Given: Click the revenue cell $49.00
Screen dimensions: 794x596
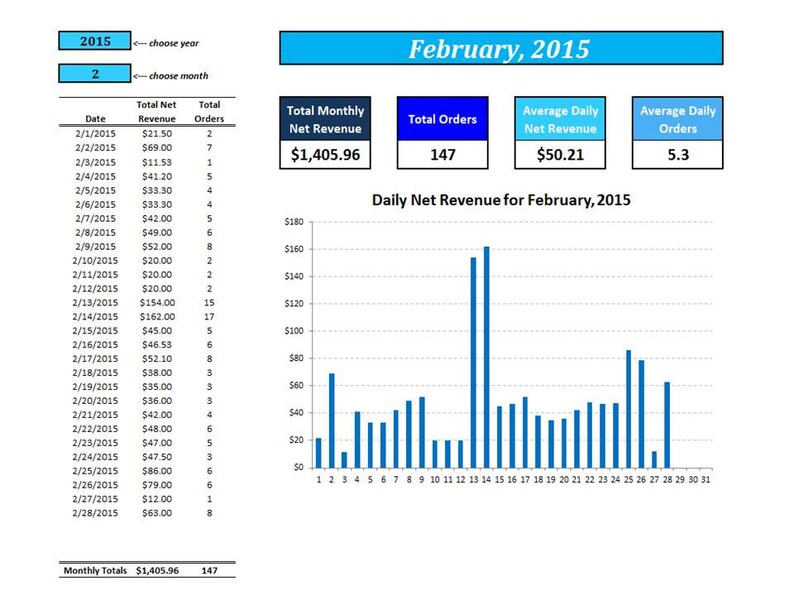Looking at the screenshot, I should (x=157, y=233).
